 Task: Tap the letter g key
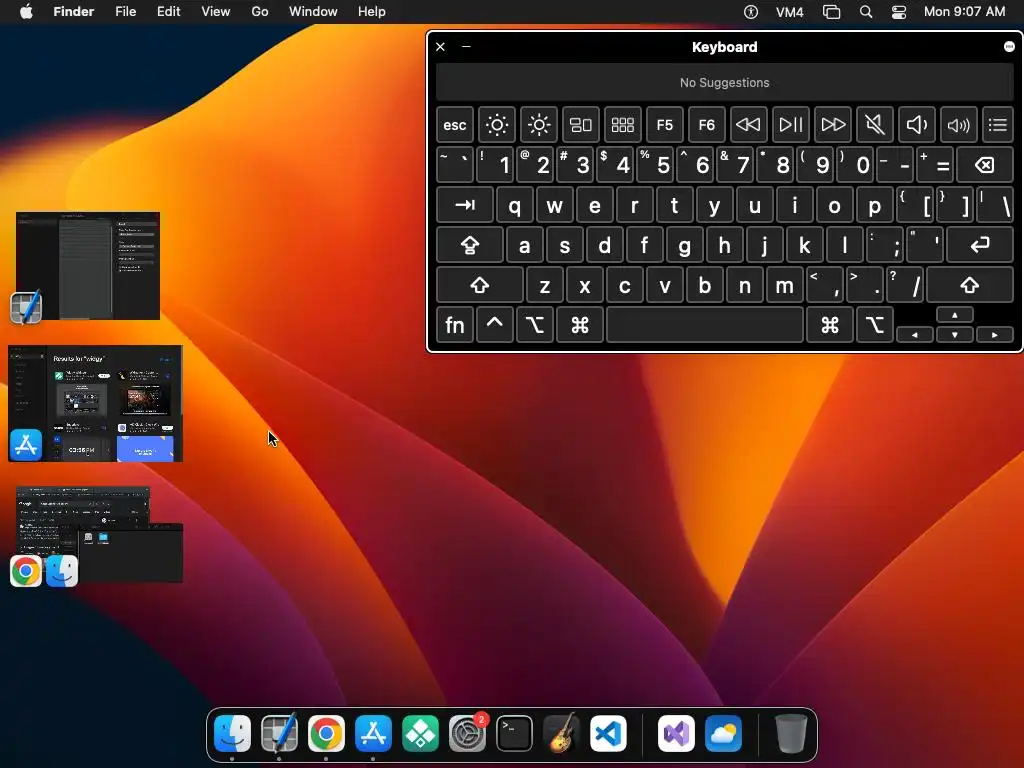[684, 245]
